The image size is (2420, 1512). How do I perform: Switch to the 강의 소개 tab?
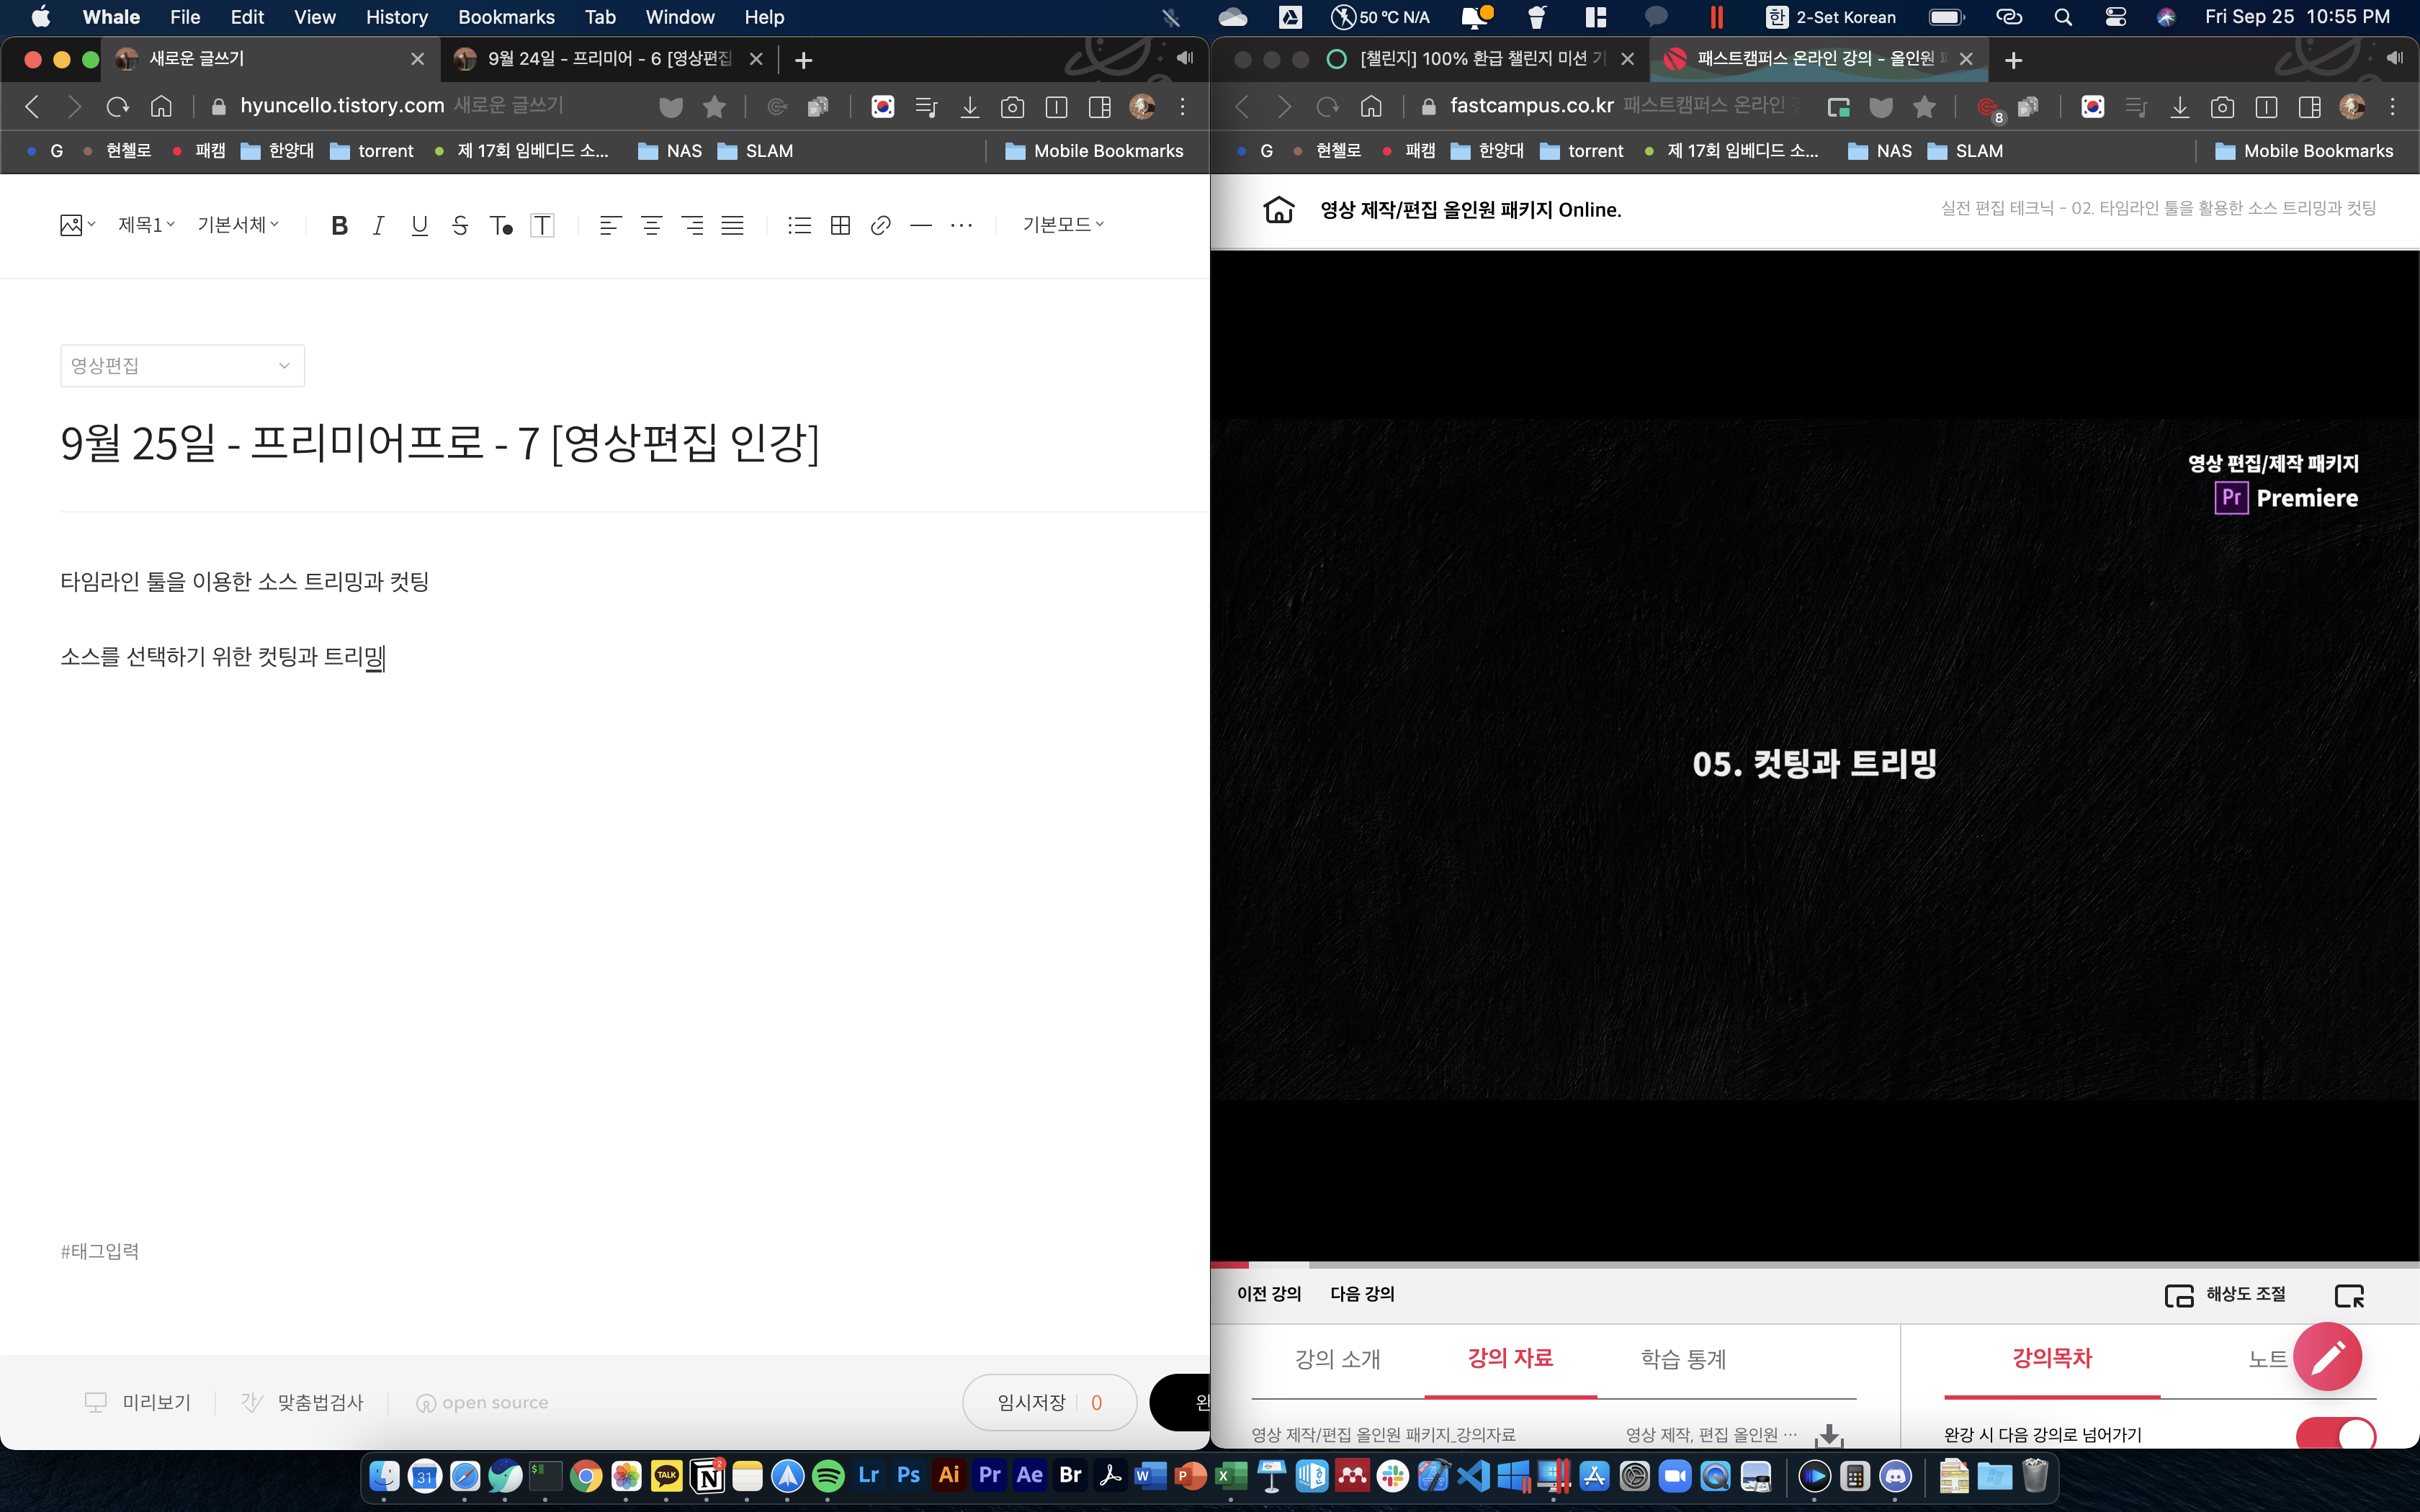1337,1359
